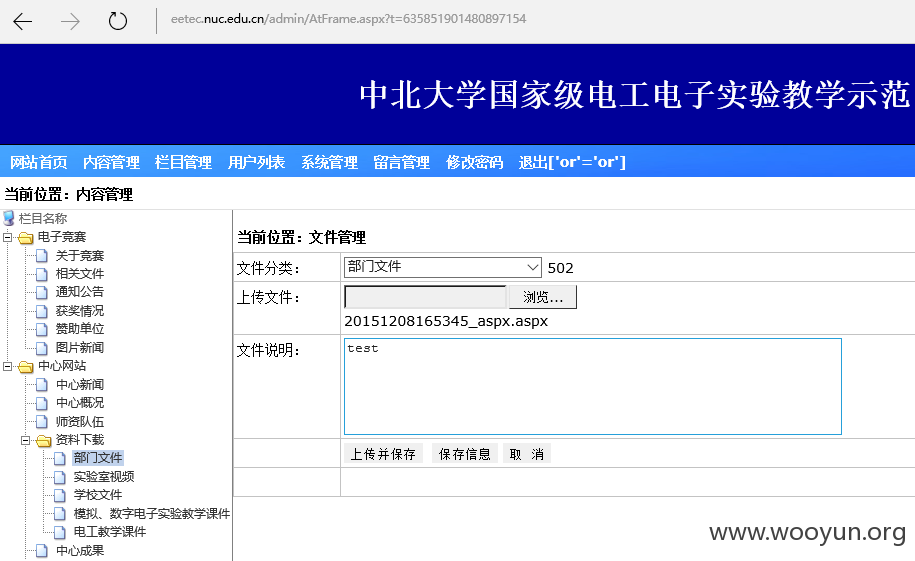Image resolution: width=915 pixels, height=561 pixels.
Task: Click the page icon beside 部门文件
Action: 60,458
